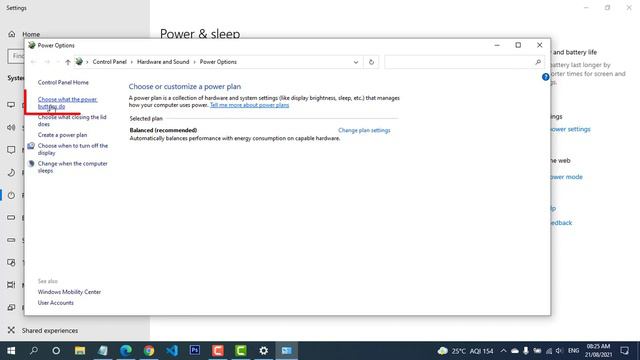Open recent locations dropdown beside Forward arrow
The width and height of the screenshot is (640, 360).
point(58,62)
